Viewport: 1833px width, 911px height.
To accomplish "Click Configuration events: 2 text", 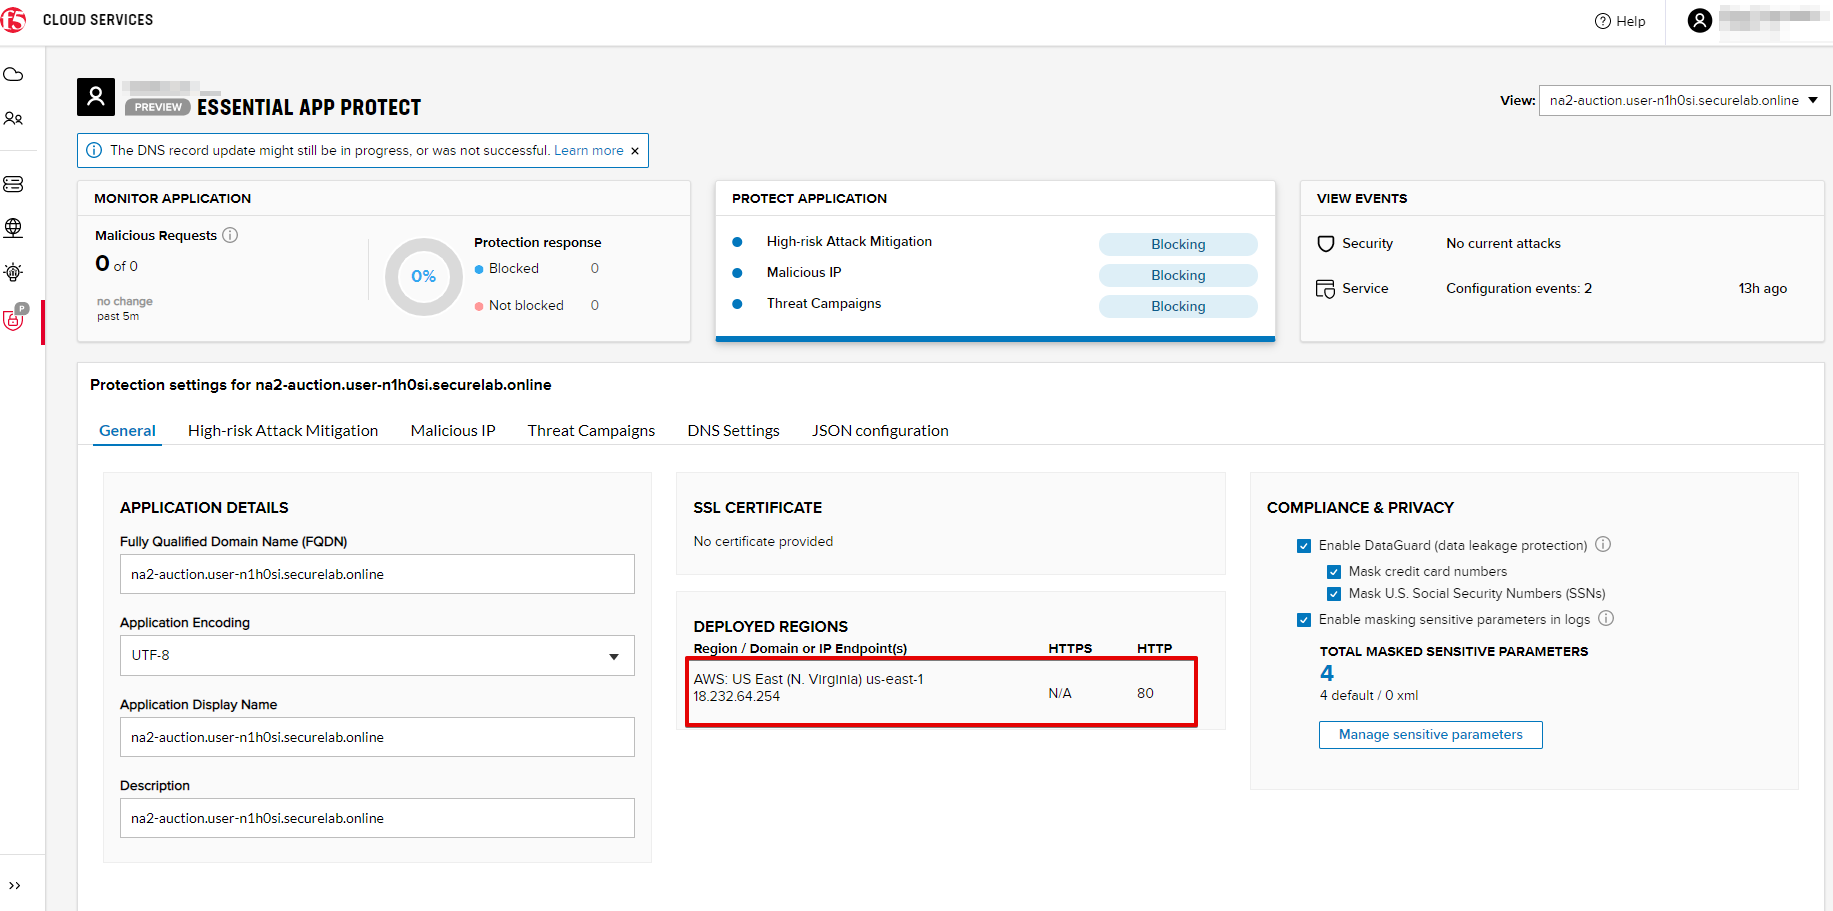I will click(1519, 289).
